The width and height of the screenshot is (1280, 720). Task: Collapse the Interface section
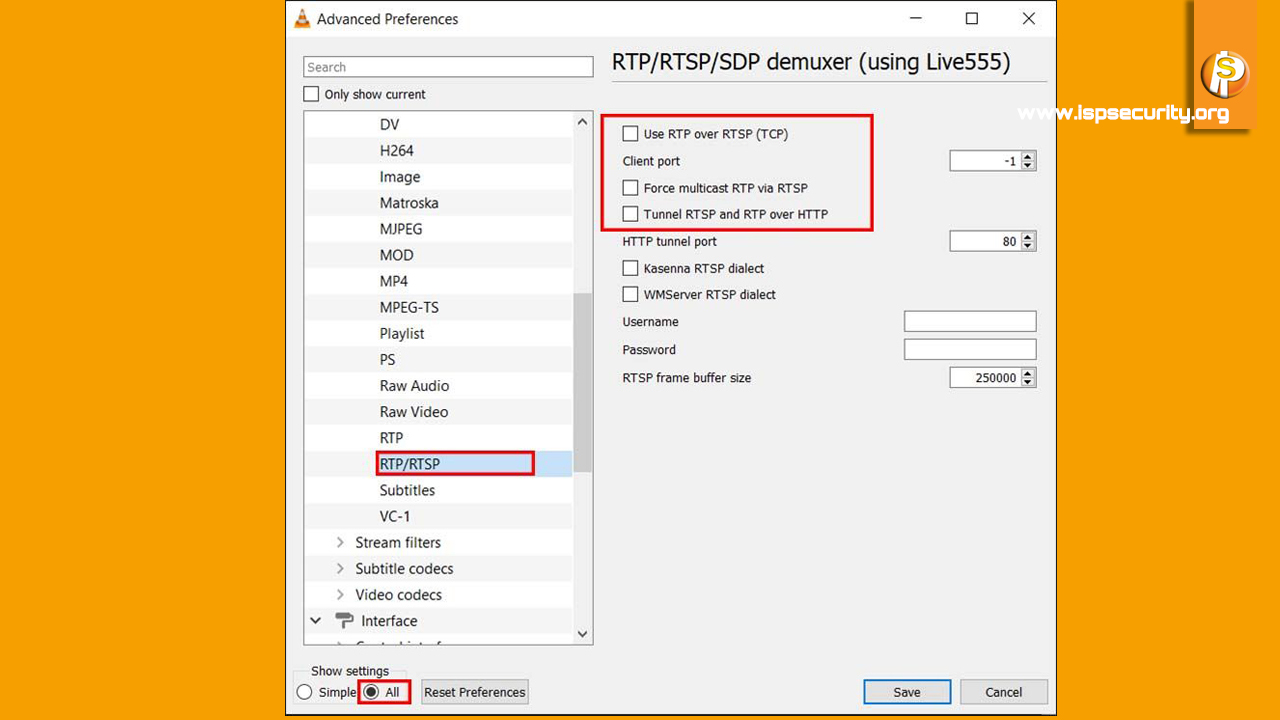(x=316, y=621)
